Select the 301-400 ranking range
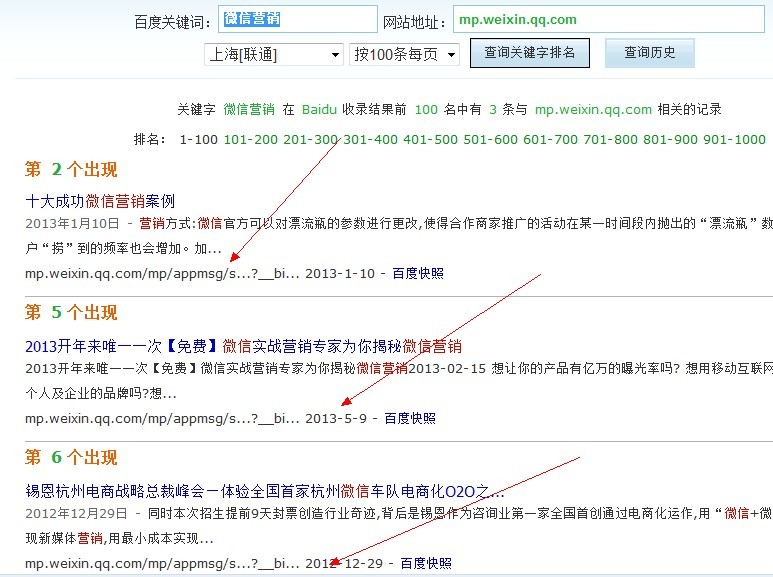Screen dimensions: 773x577 coord(370,139)
